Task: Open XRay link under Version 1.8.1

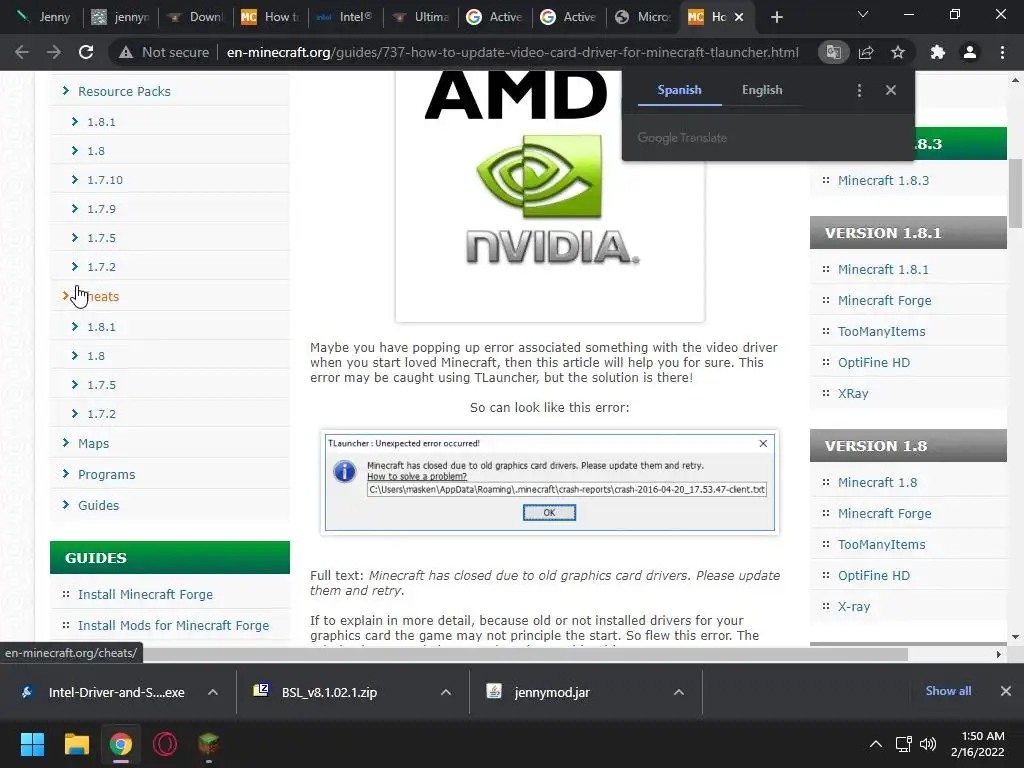Action: [x=853, y=393]
